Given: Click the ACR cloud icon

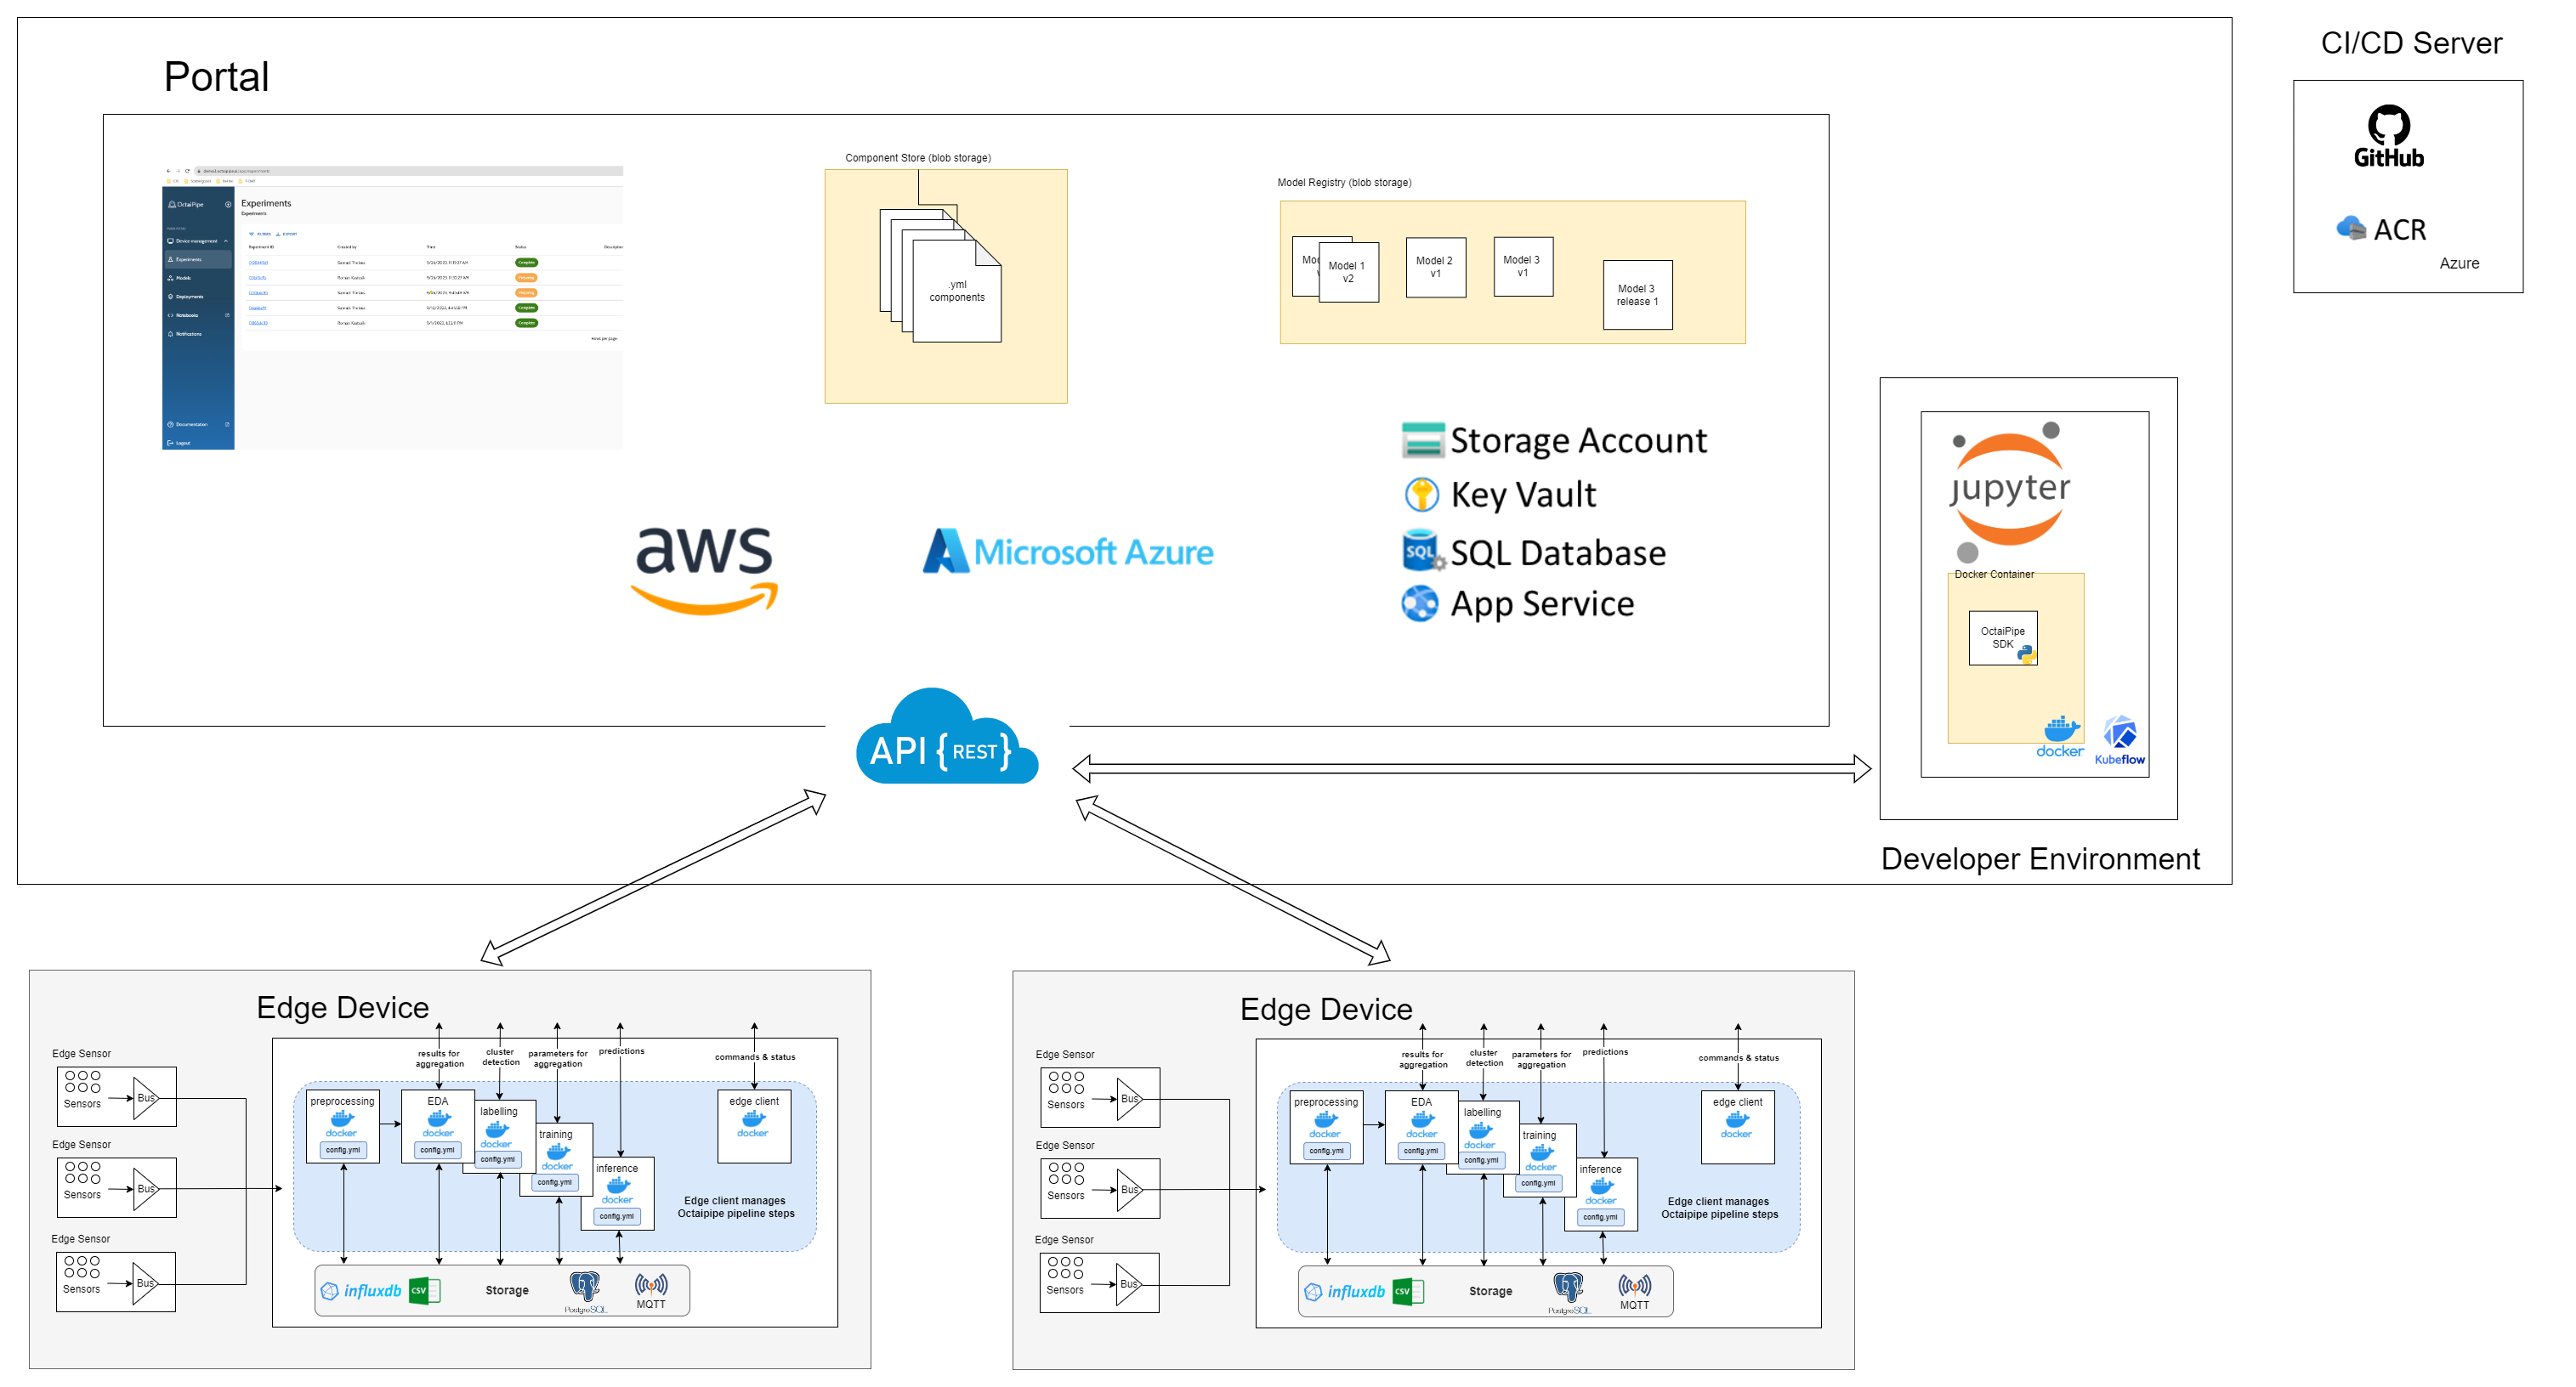Looking at the screenshot, I should tap(2350, 228).
